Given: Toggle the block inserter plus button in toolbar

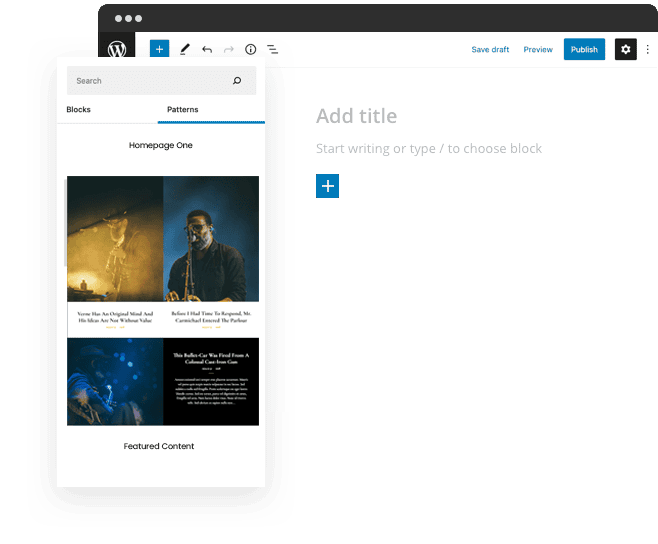Looking at the screenshot, I should click(x=159, y=49).
